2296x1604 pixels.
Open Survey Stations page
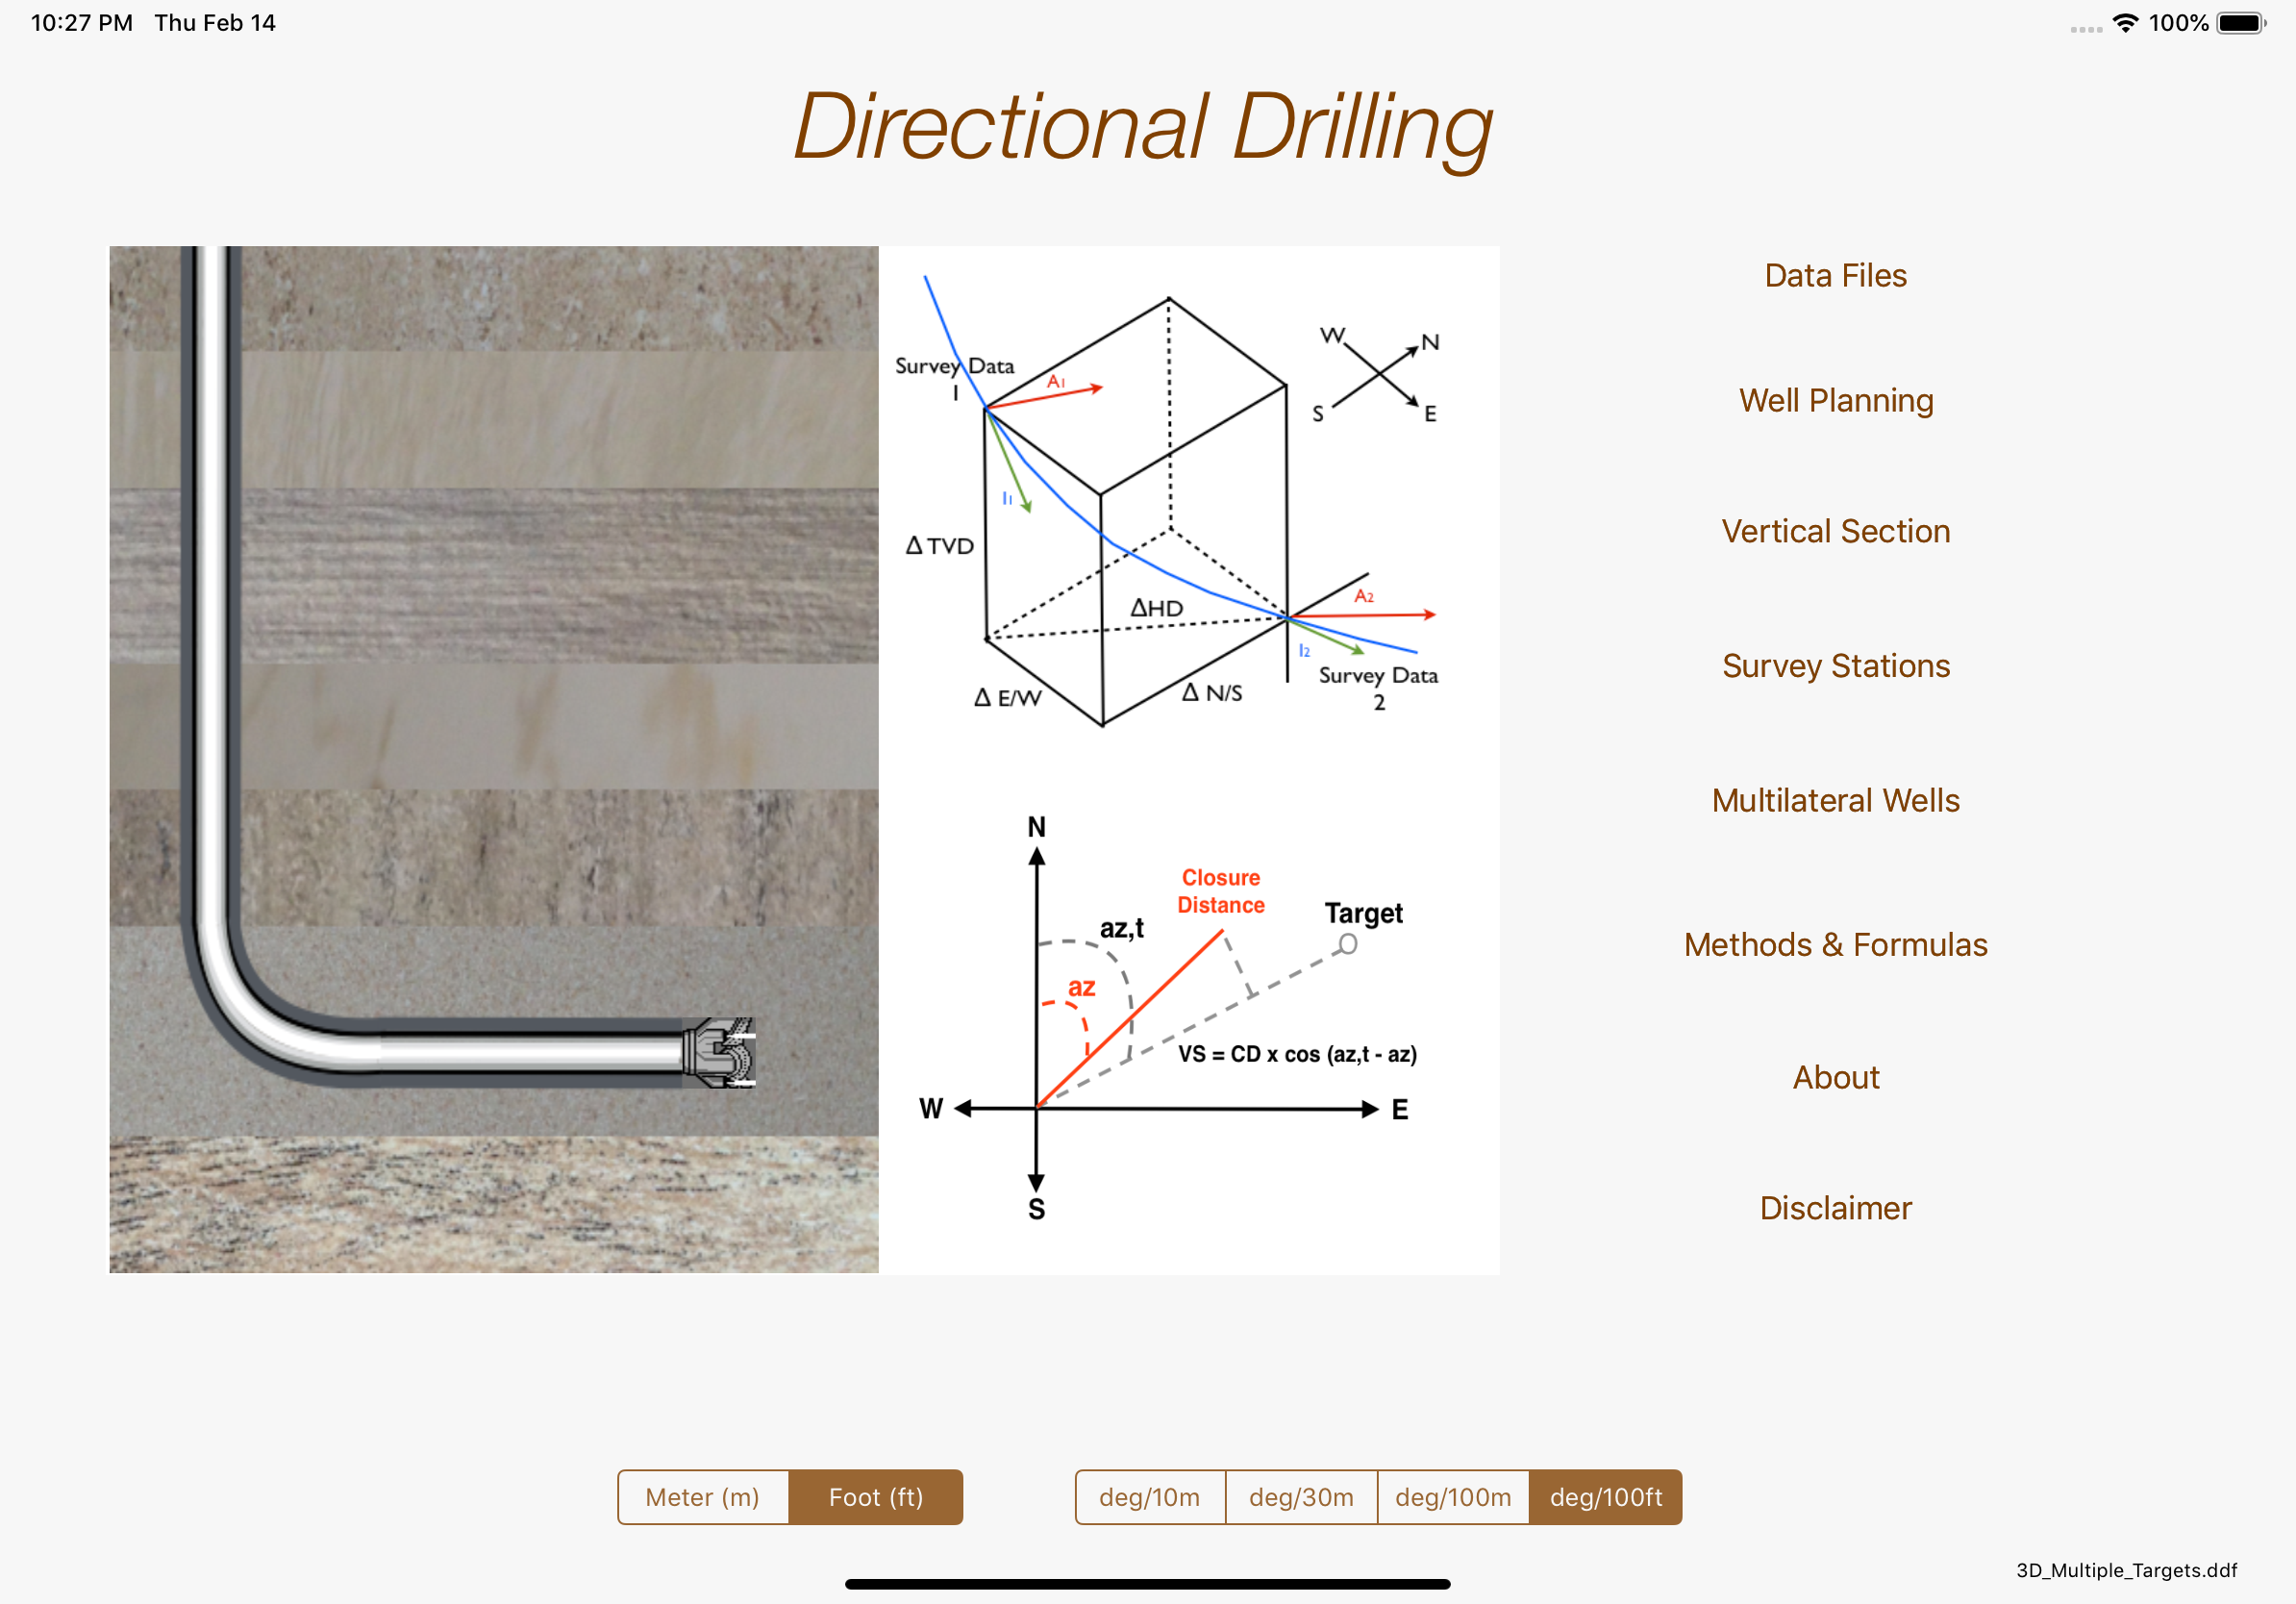pyautogui.click(x=1835, y=666)
